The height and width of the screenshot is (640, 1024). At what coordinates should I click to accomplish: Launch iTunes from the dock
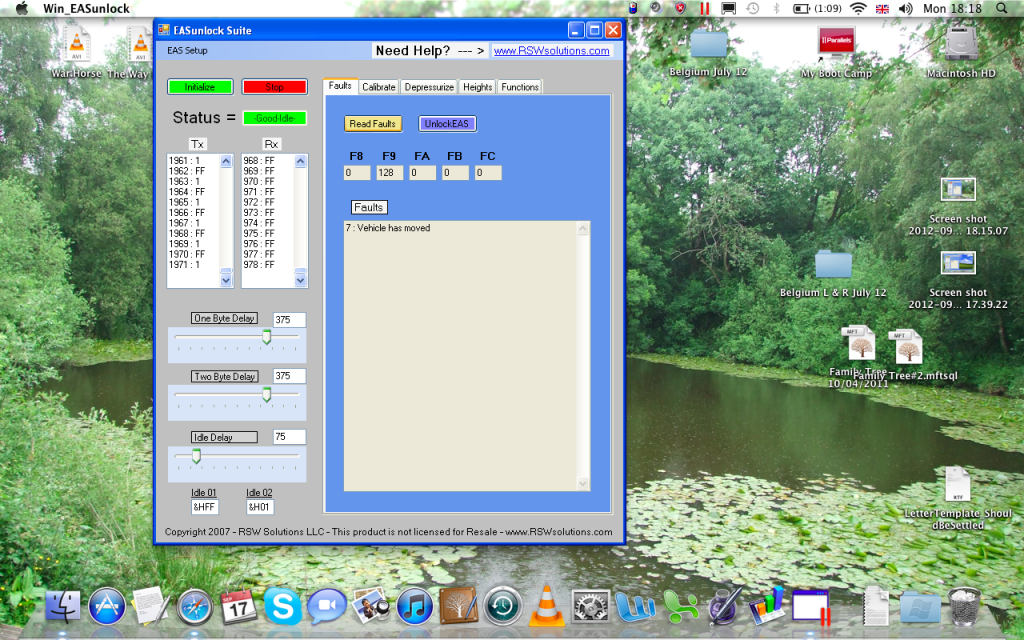(x=415, y=606)
